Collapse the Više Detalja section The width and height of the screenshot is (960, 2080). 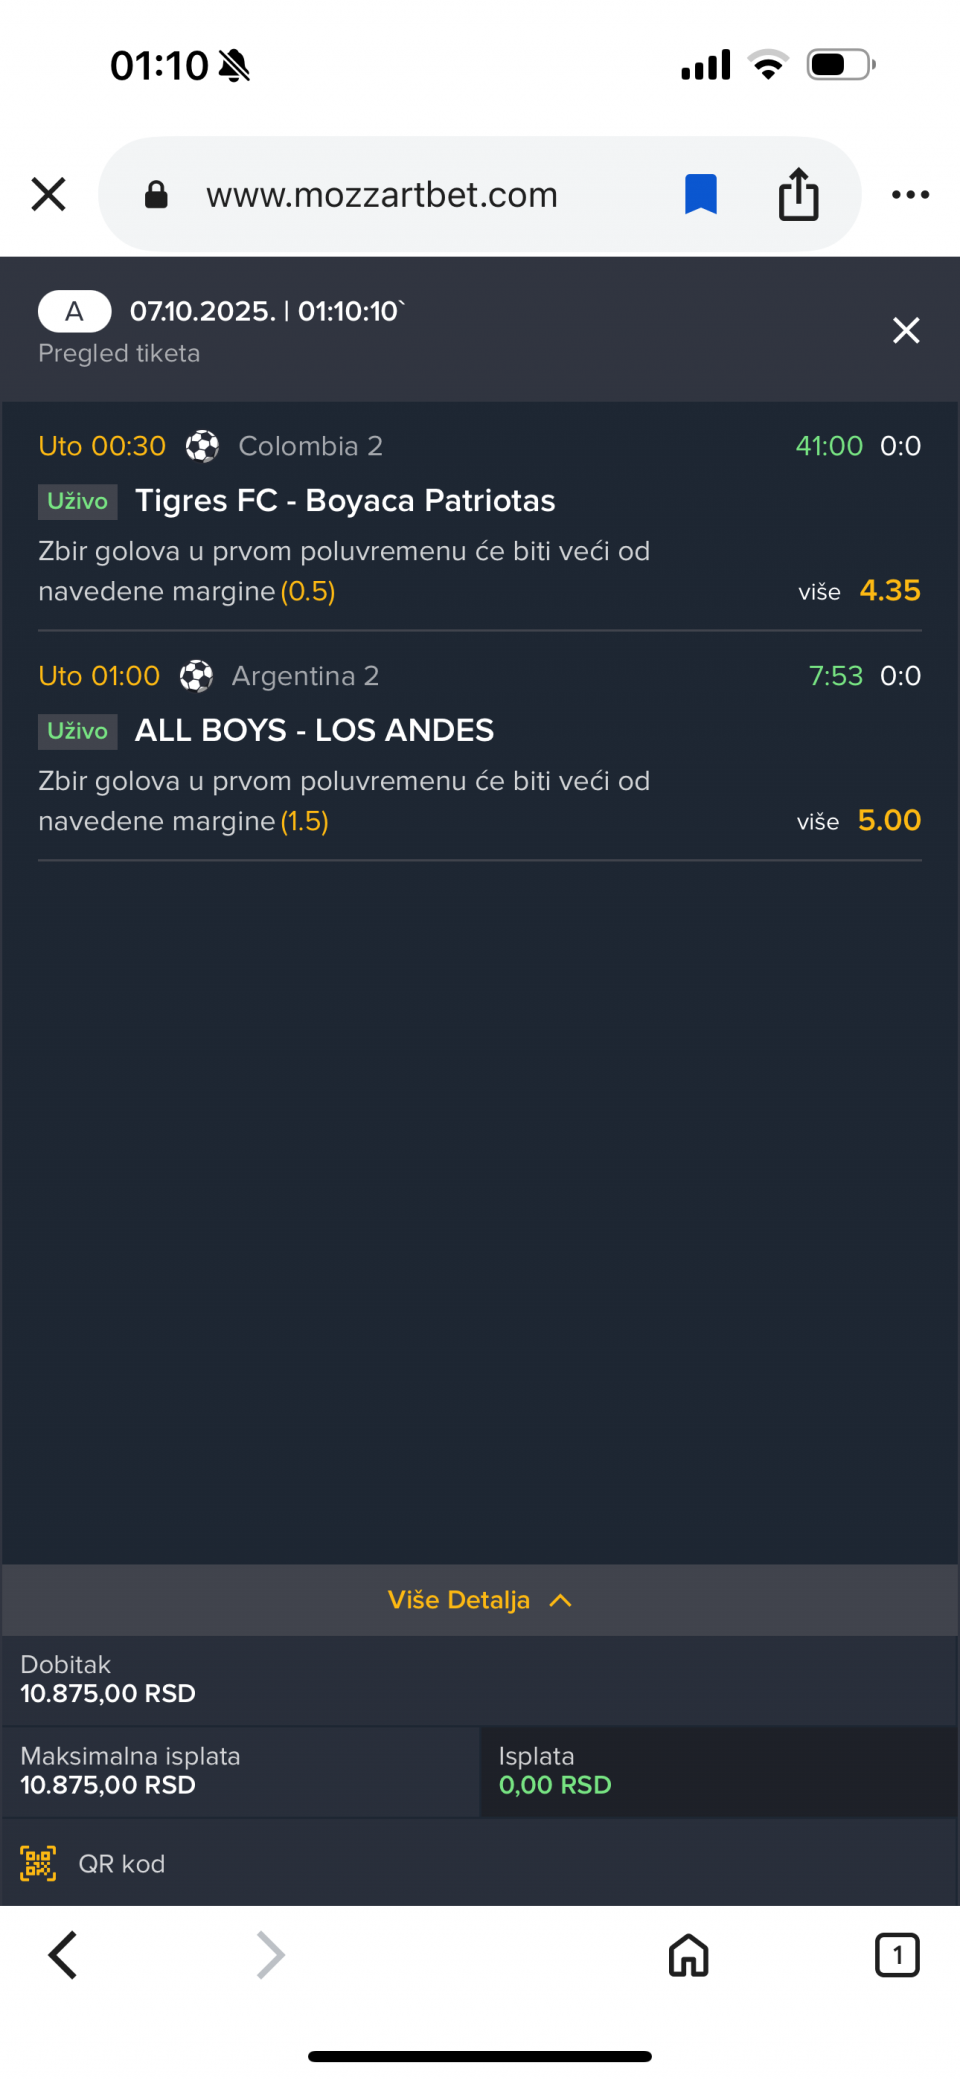479,1600
